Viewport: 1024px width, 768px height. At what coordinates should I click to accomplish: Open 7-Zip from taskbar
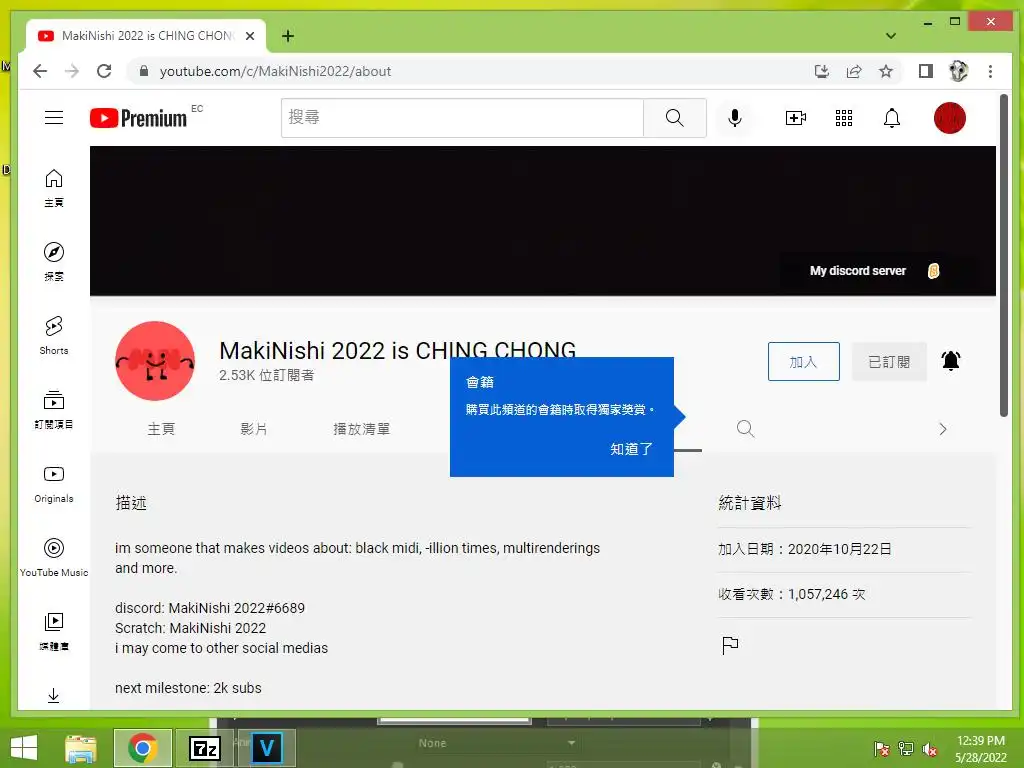click(204, 748)
